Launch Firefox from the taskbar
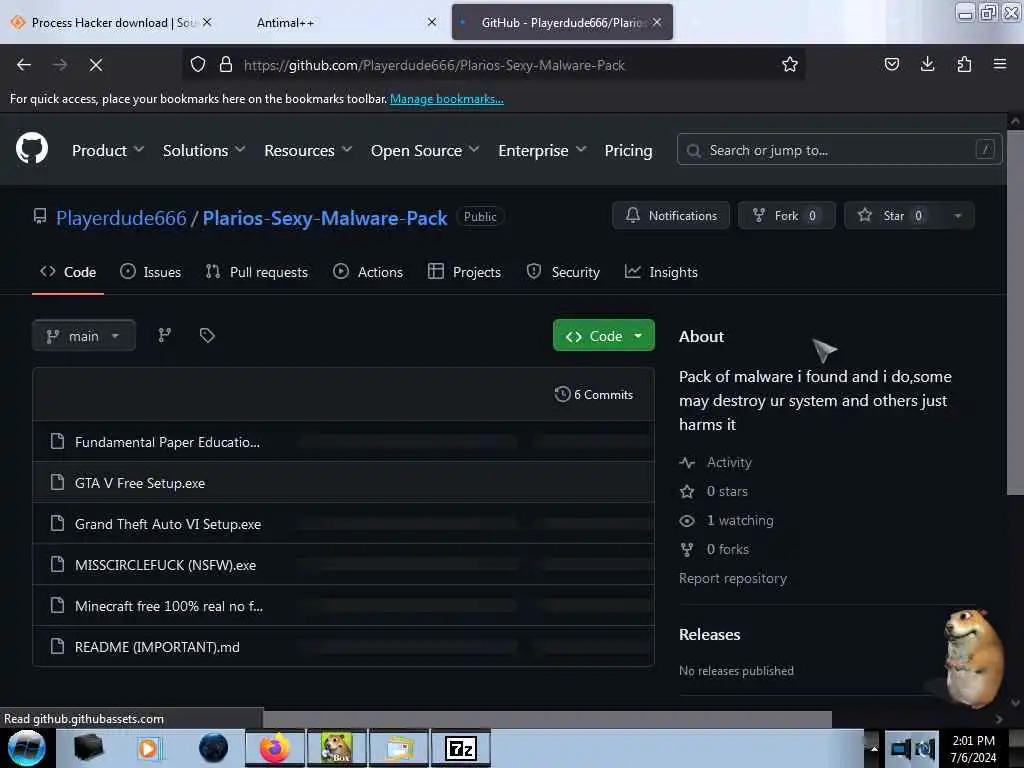 pyautogui.click(x=275, y=748)
